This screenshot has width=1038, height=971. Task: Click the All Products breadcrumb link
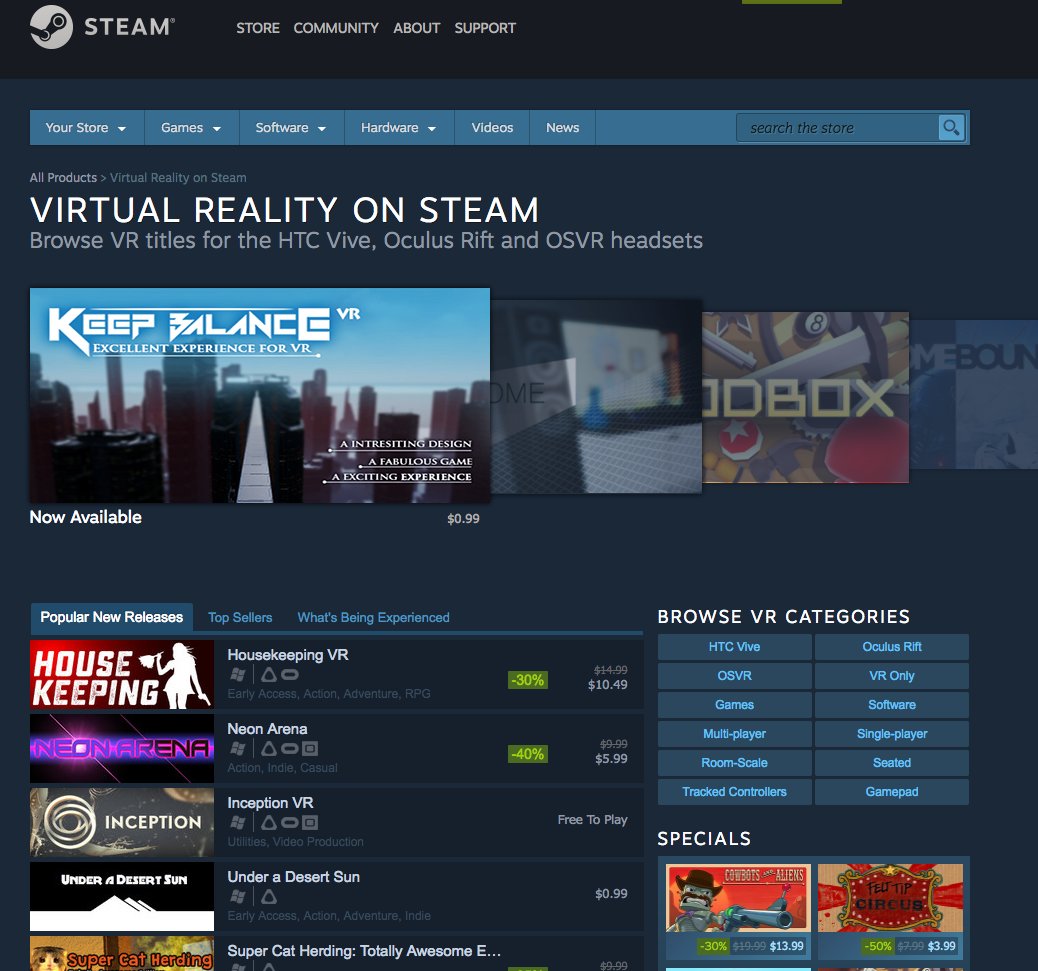tap(63, 177)
